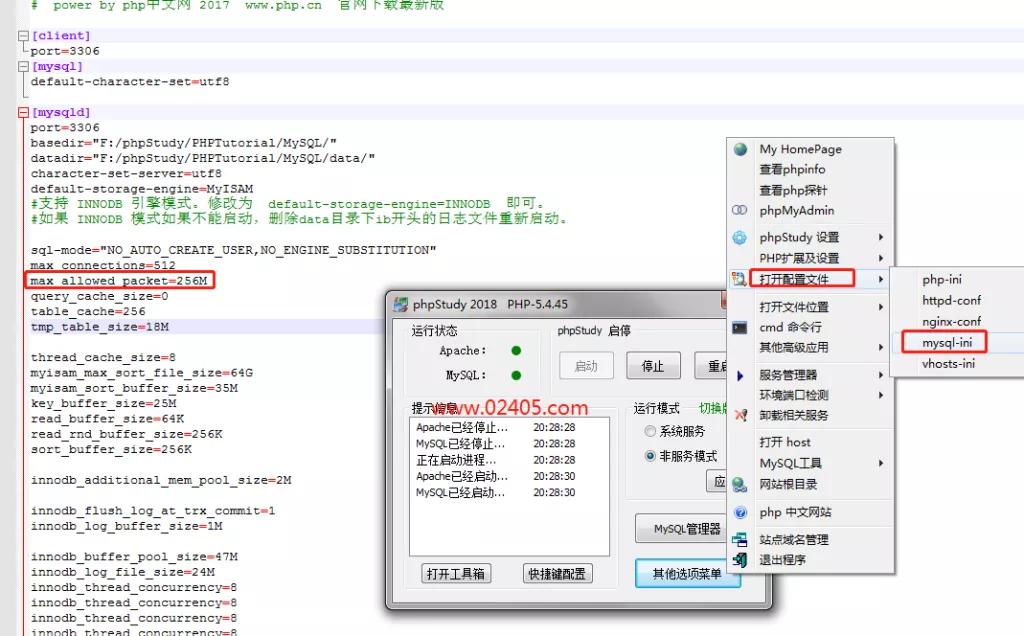
Task: Click the service manager arrow icon
Action: pyautogui.click(x=740, y=375)
